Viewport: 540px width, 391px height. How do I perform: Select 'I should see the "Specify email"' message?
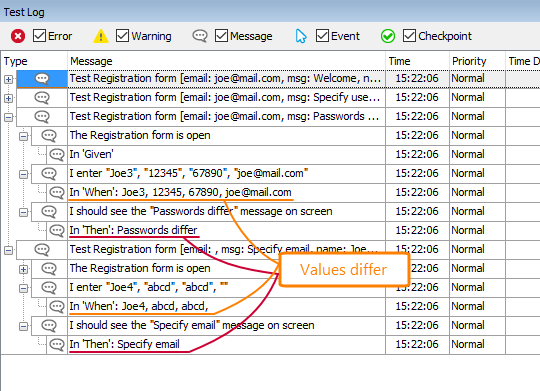click(x=192, y=325)
